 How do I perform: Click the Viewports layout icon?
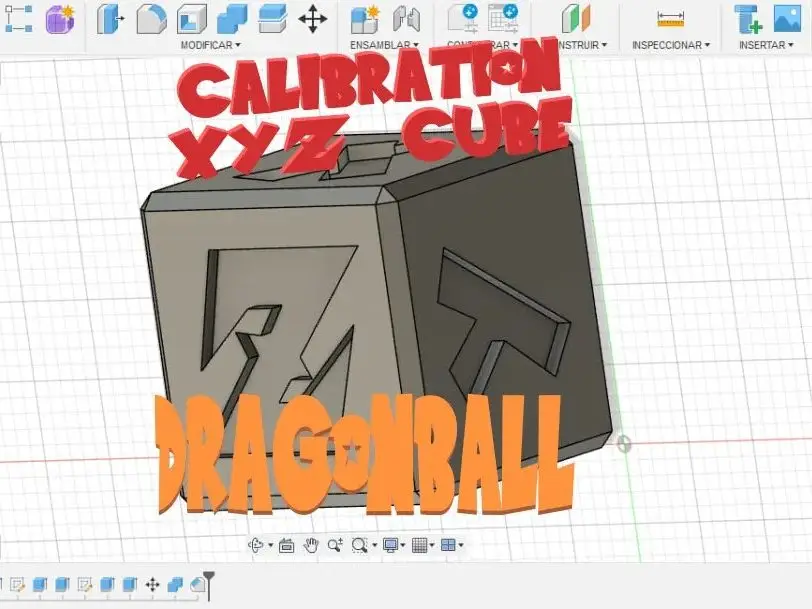[x=448, y=545]
